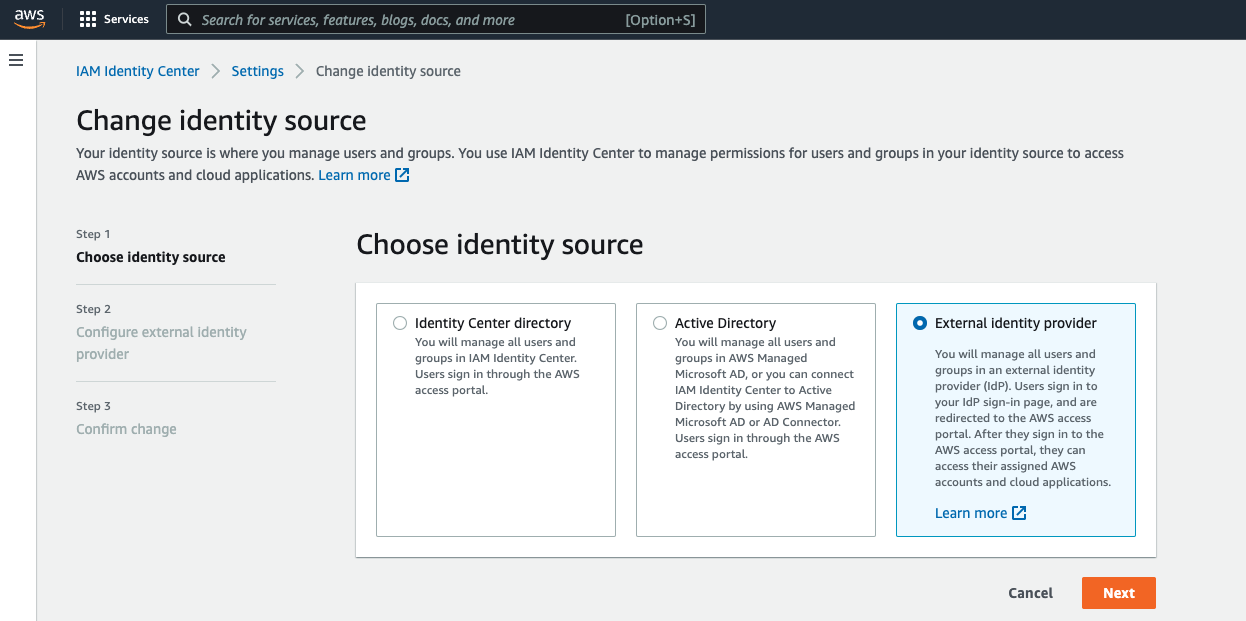Choose the Active Directory radio option

660,323
